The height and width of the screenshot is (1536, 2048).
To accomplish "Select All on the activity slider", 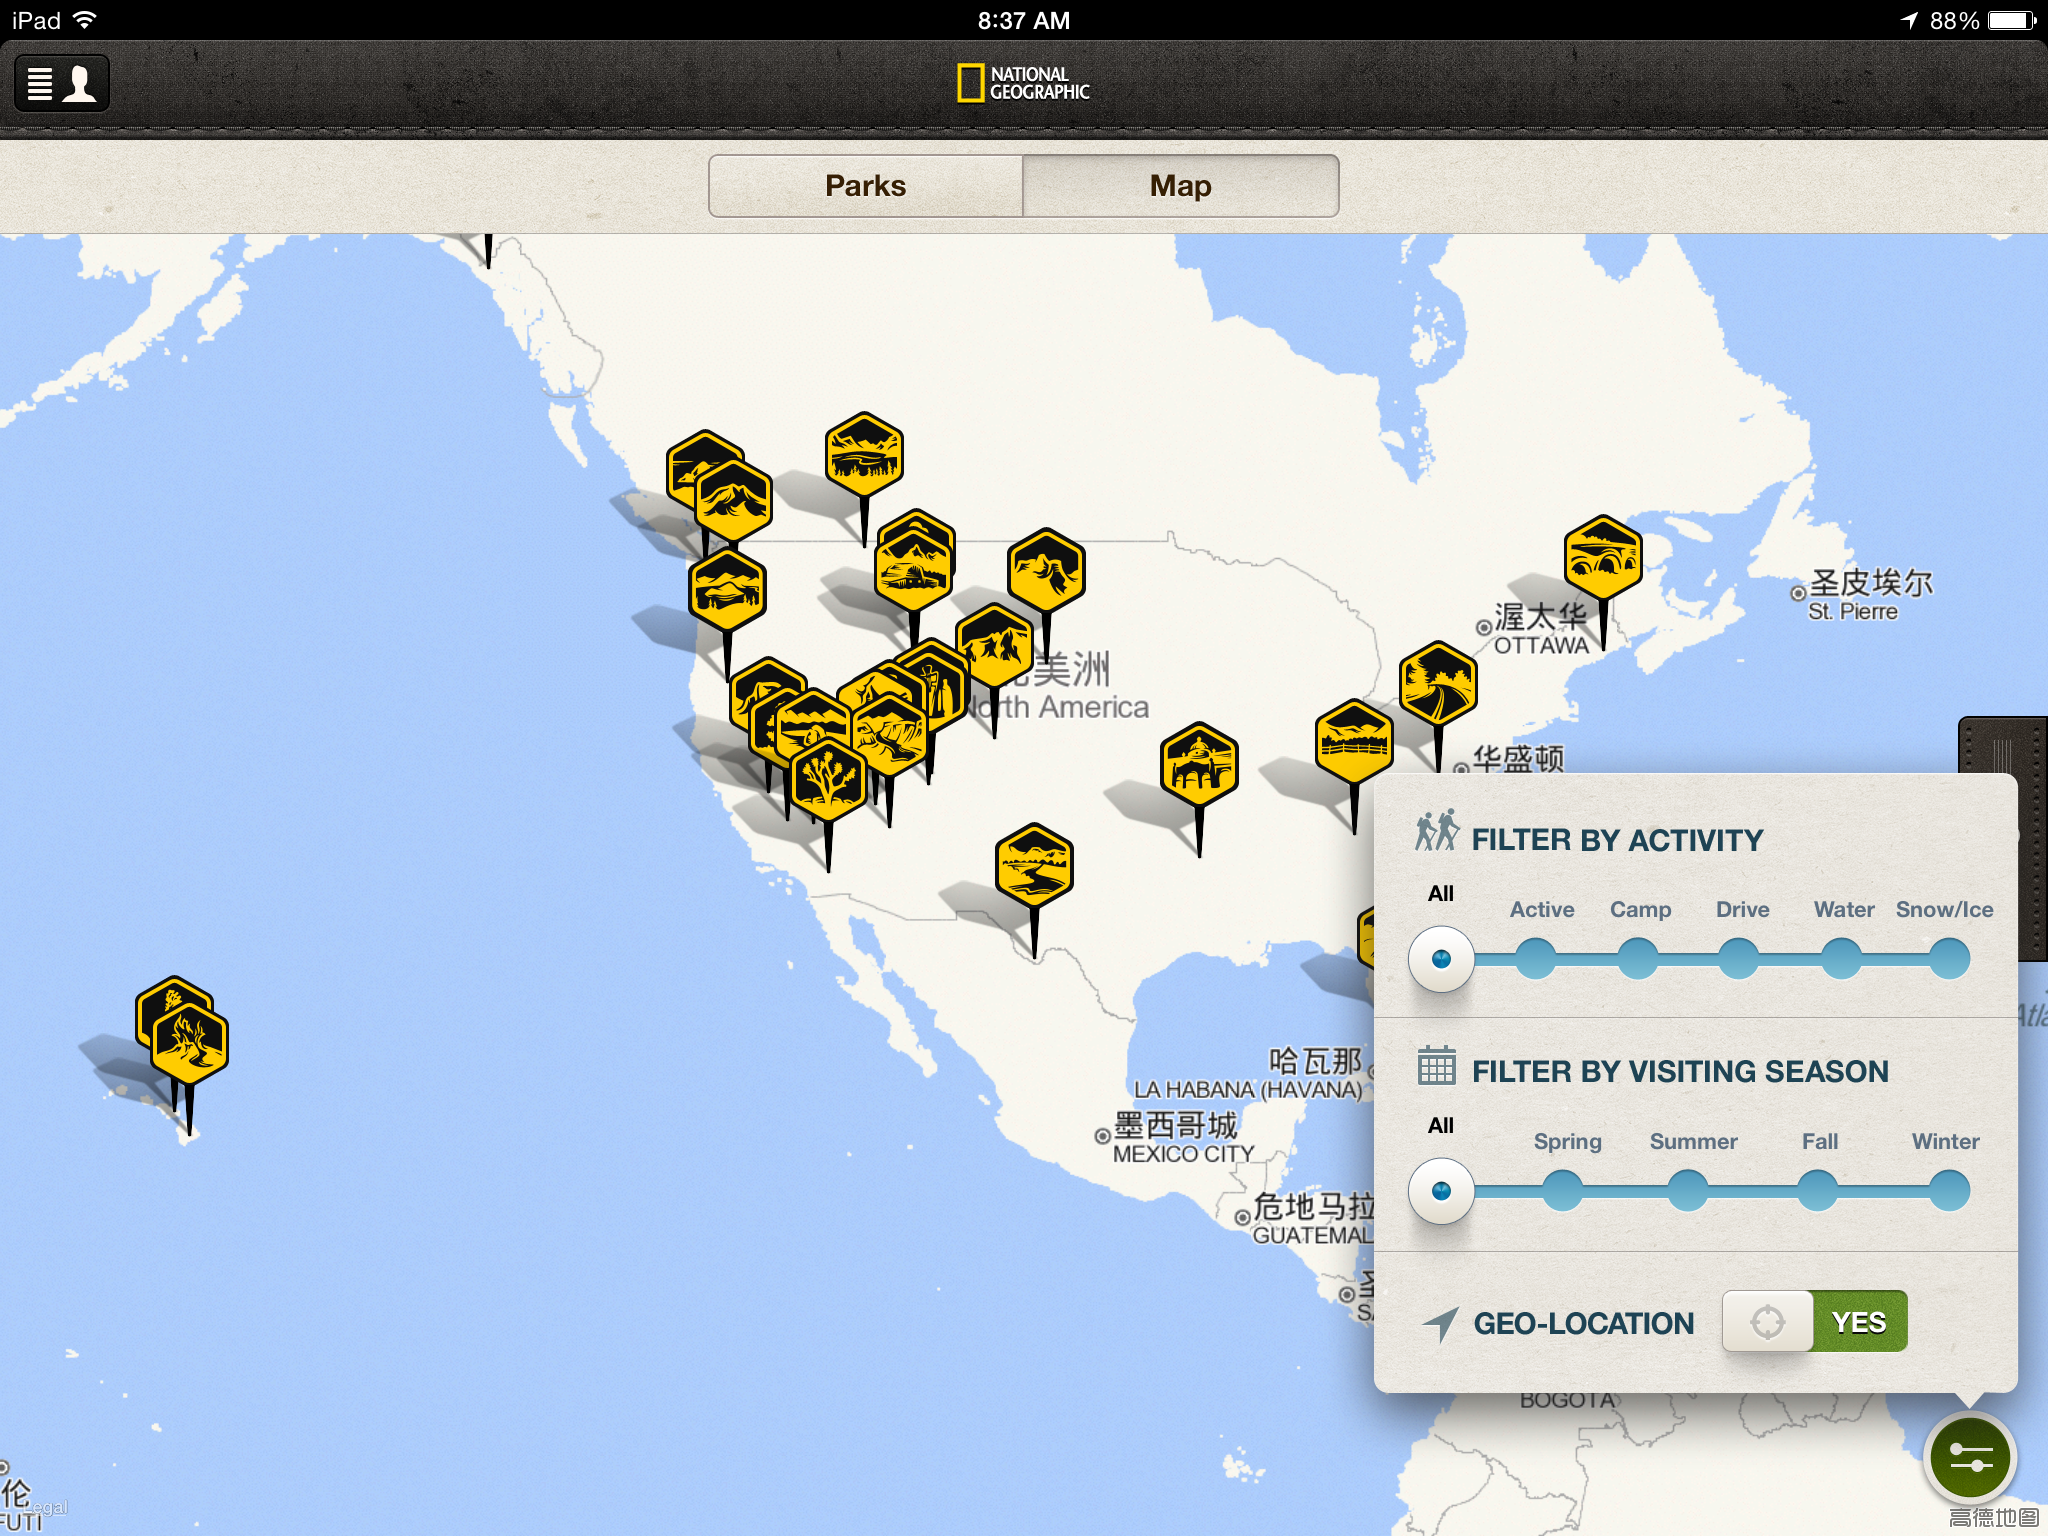I will 1441,959.
